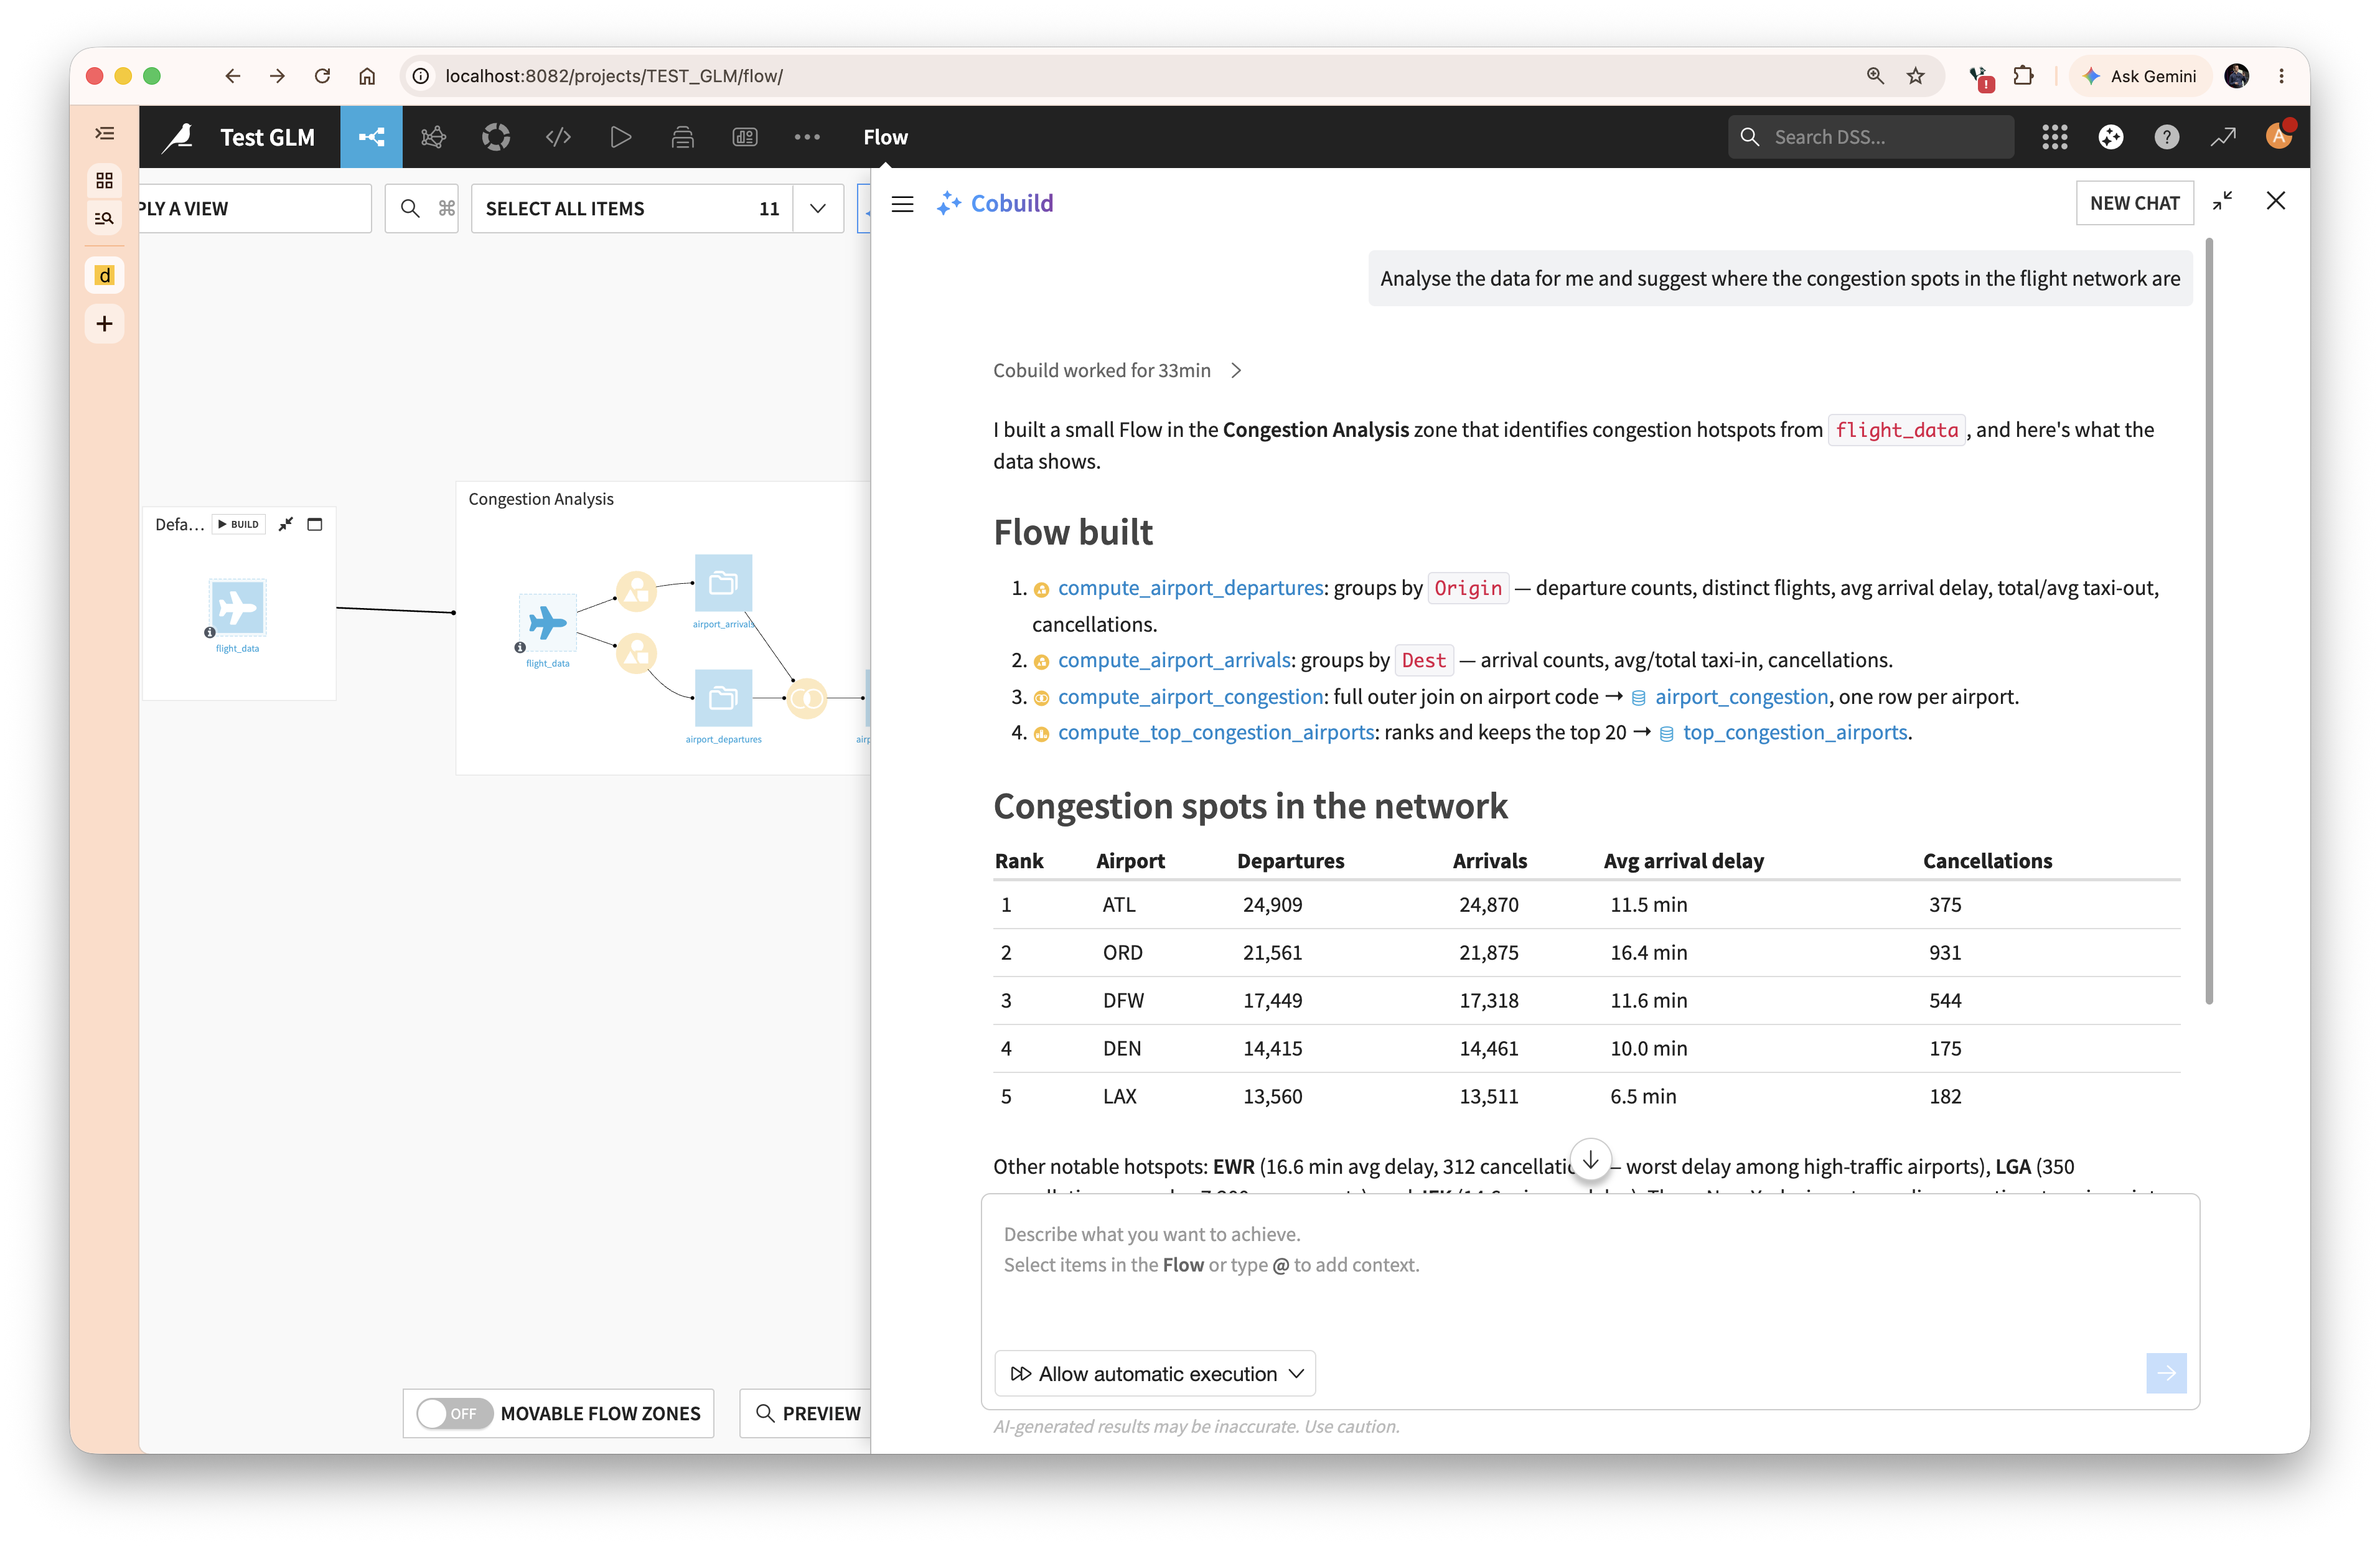Open the ML lab menu icon
The image size is (2380, 1546).
tap(433, 137)
